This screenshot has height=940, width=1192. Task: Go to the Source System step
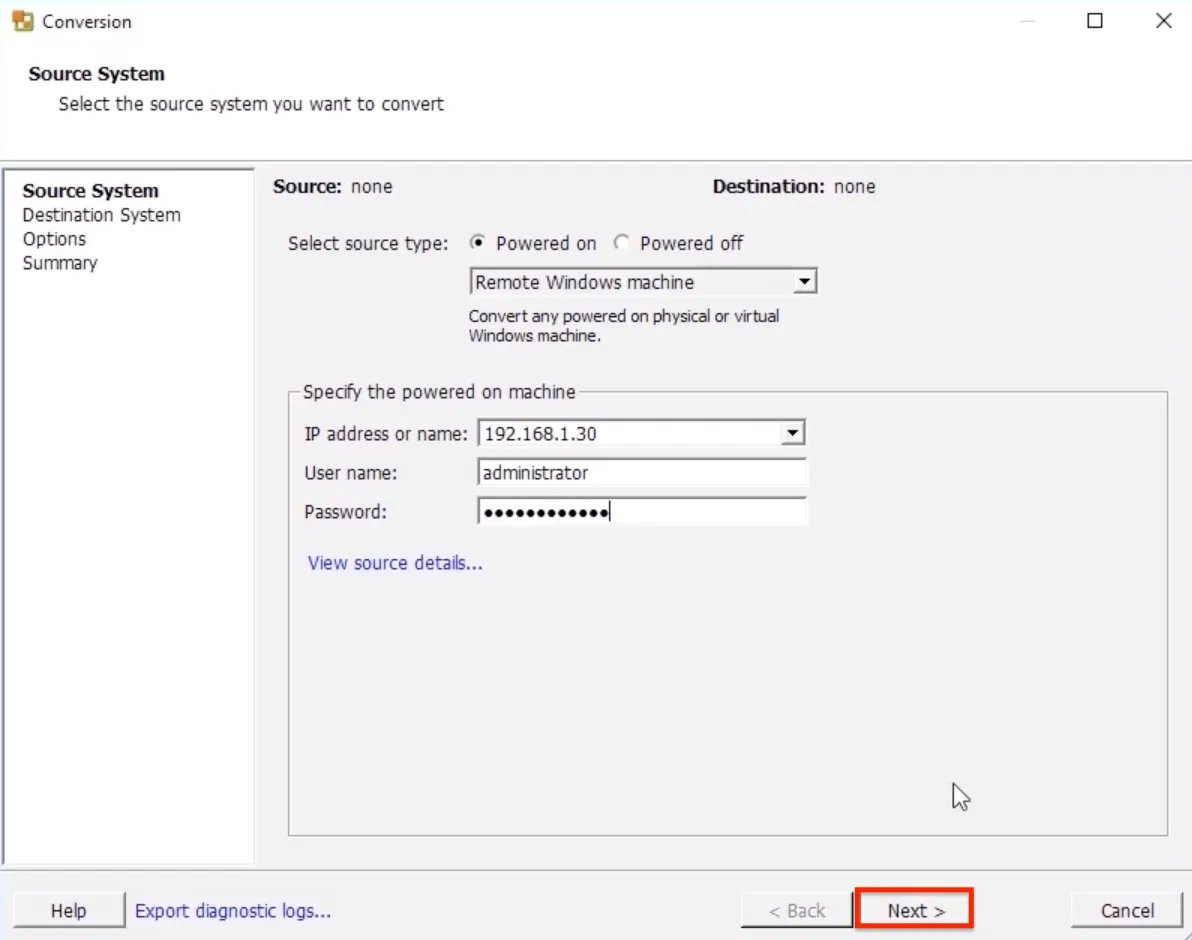[x=90, y=191]
